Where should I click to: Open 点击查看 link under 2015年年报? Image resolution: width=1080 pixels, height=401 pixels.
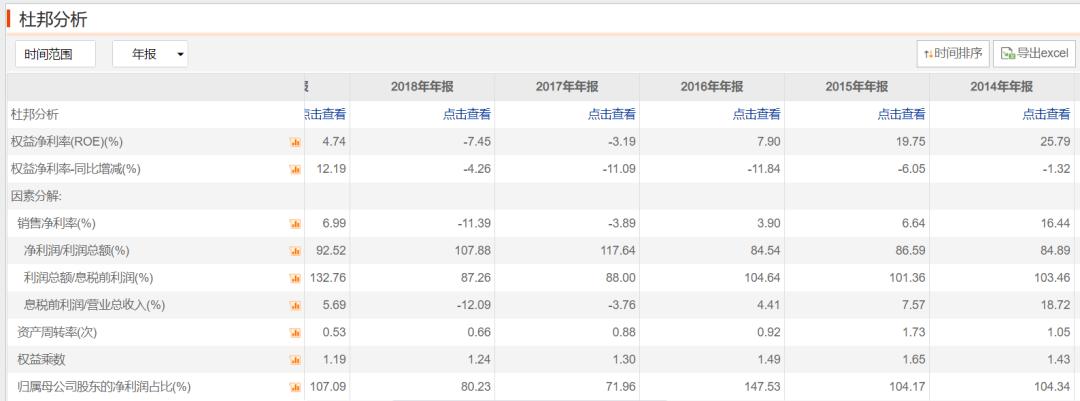click(x=902, y=114)
